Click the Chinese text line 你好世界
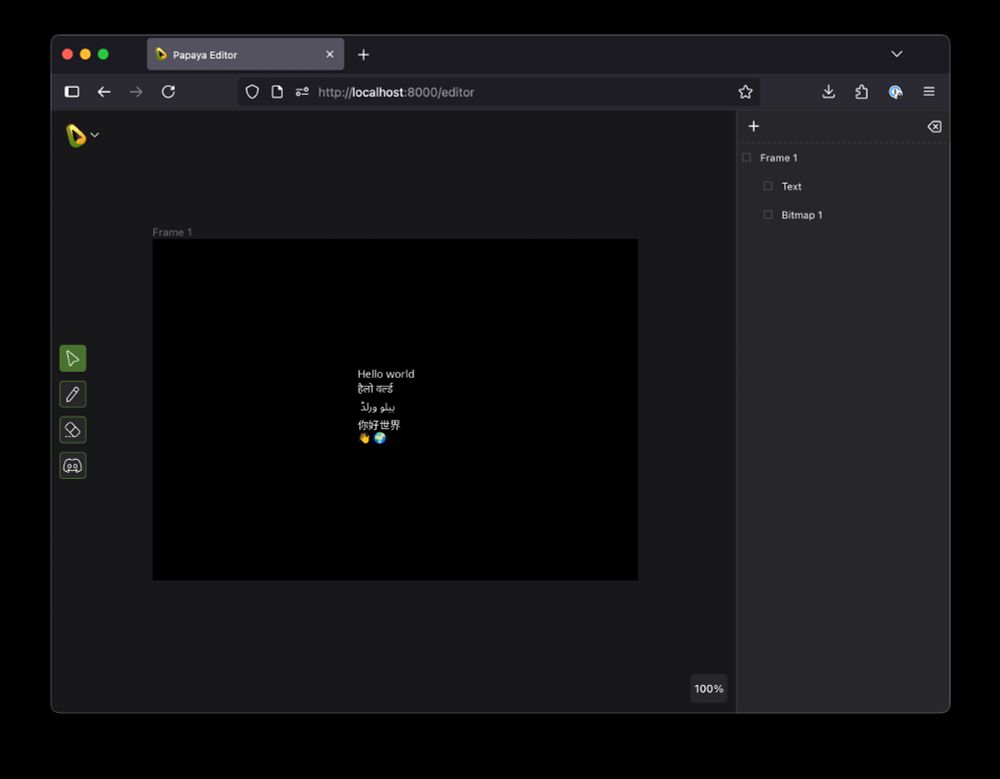This screenshot has height=779, width=1000. [x=379, y=425]
